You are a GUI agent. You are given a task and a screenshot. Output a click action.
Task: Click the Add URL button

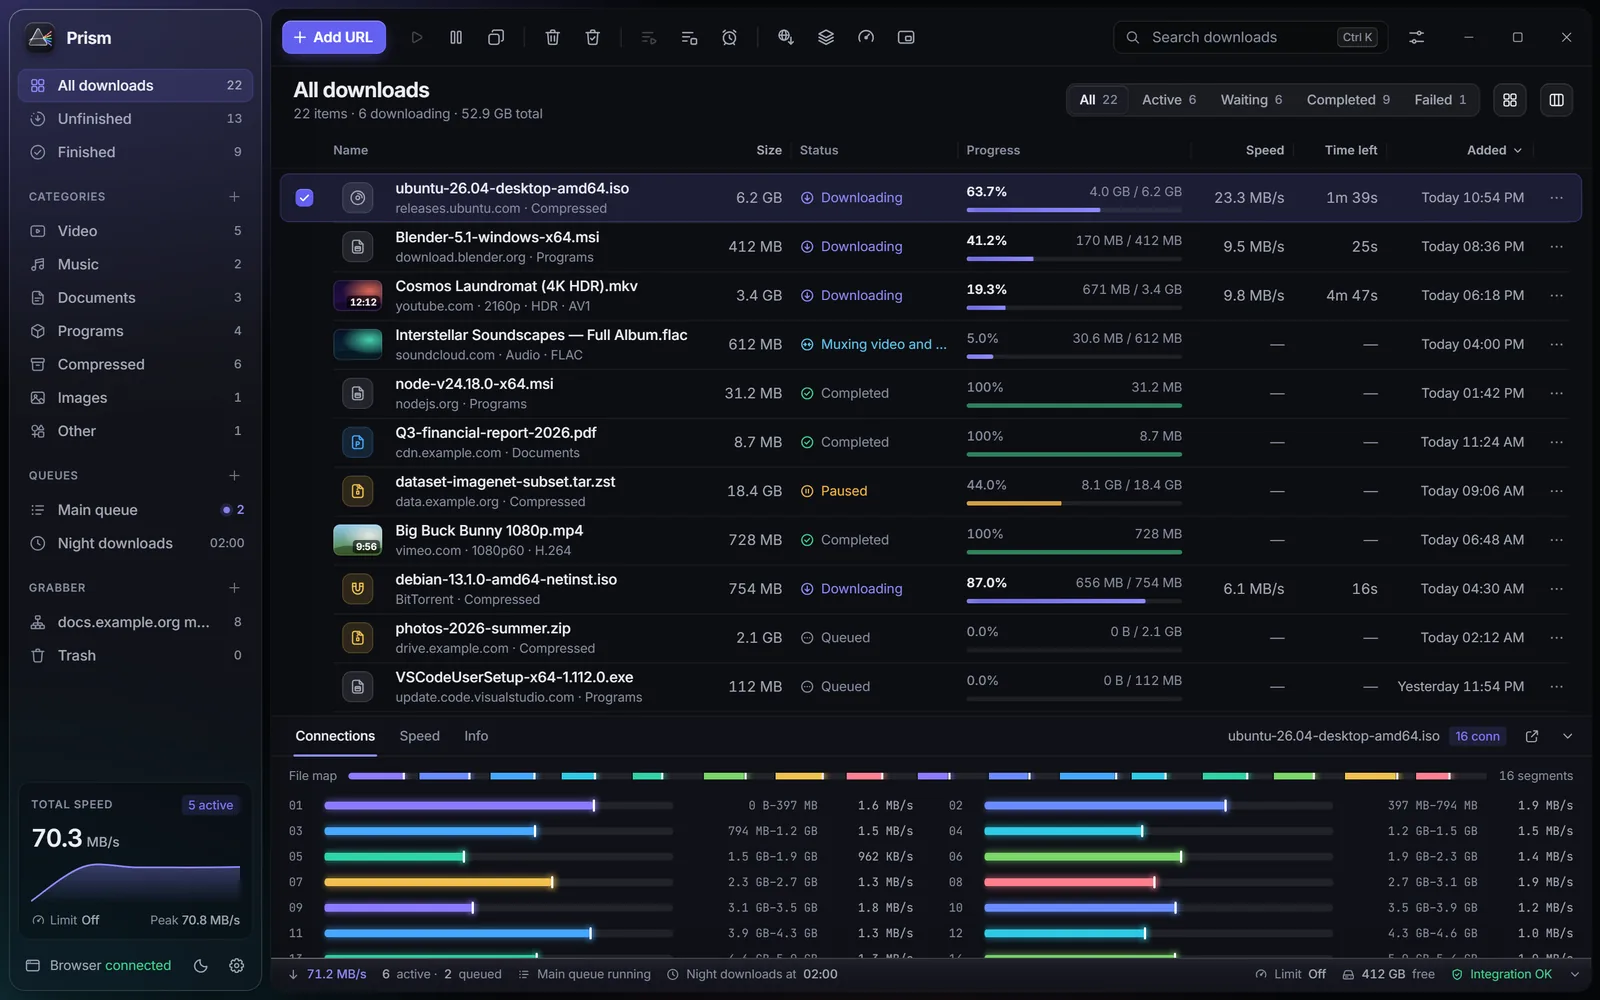[x=334, y=37]
